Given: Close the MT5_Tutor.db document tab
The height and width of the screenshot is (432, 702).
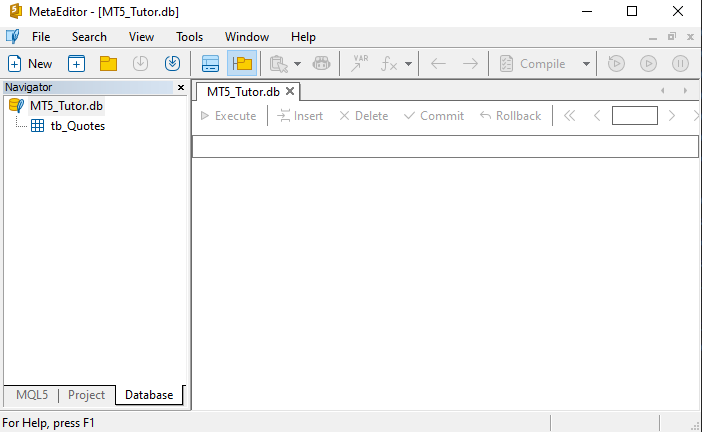Looking at the screenshot, I should pos(290,91).
